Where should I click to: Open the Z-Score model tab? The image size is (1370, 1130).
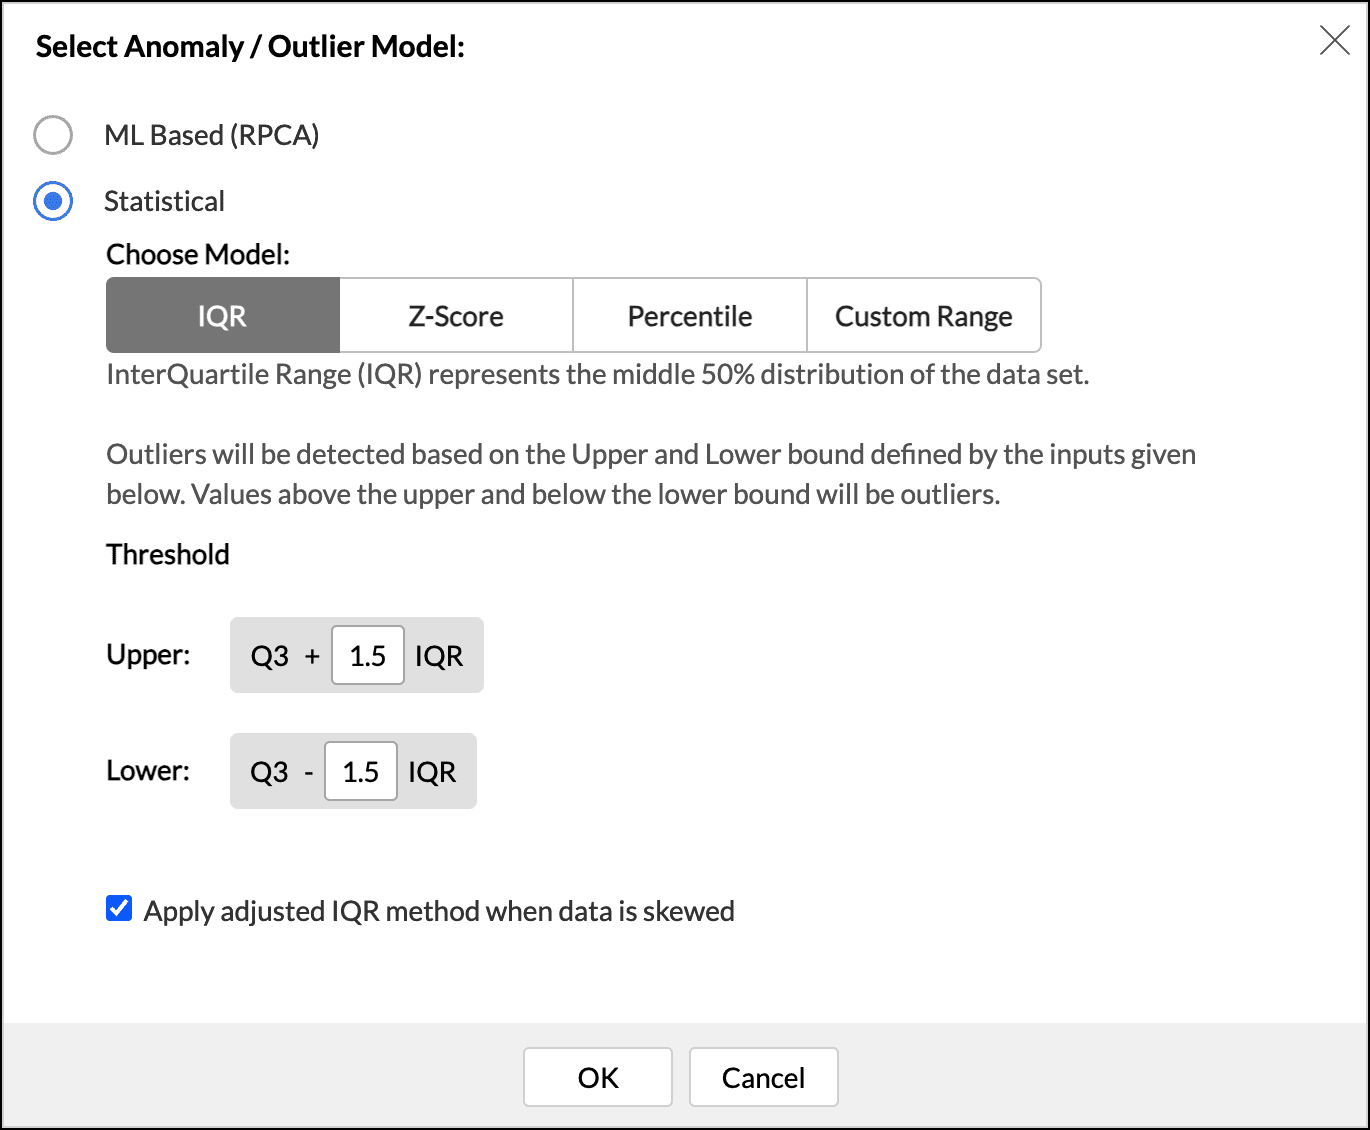pos(456,316)
